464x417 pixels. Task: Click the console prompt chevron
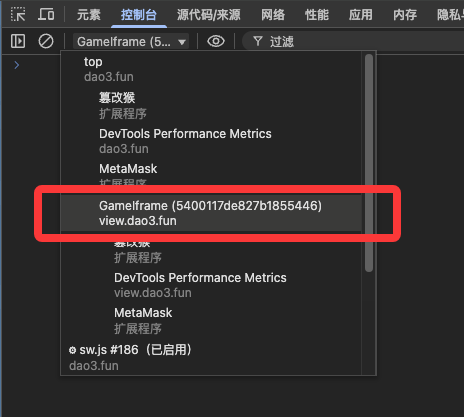17,65
